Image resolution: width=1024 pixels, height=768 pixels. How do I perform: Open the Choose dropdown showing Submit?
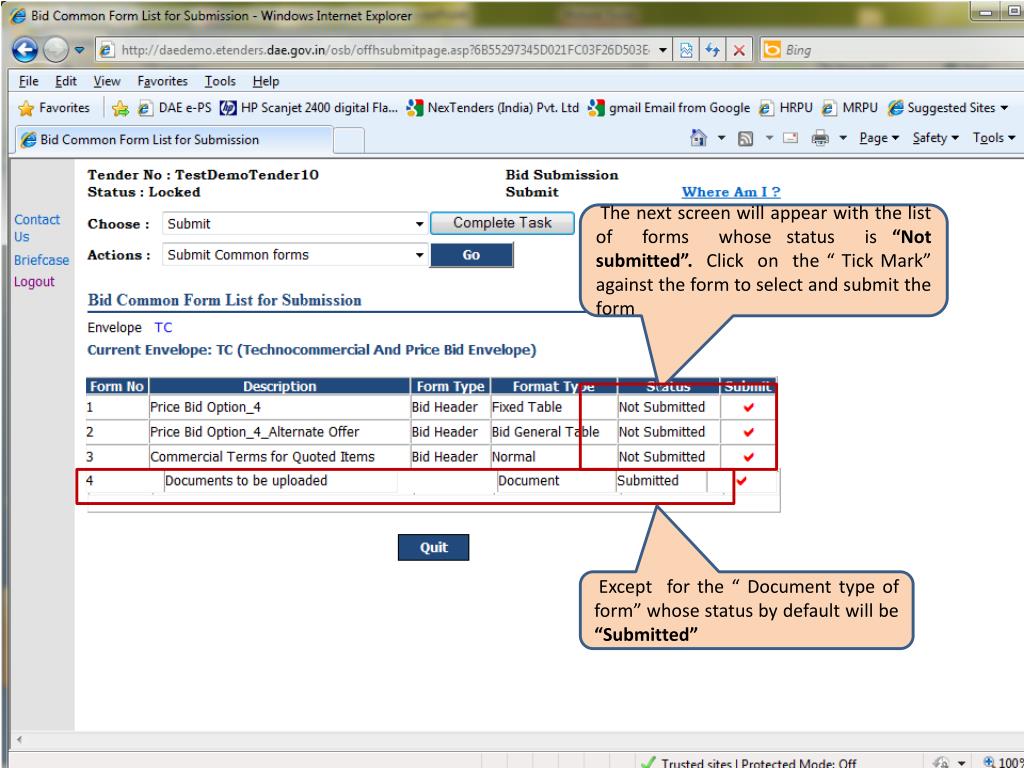[295, 224]
